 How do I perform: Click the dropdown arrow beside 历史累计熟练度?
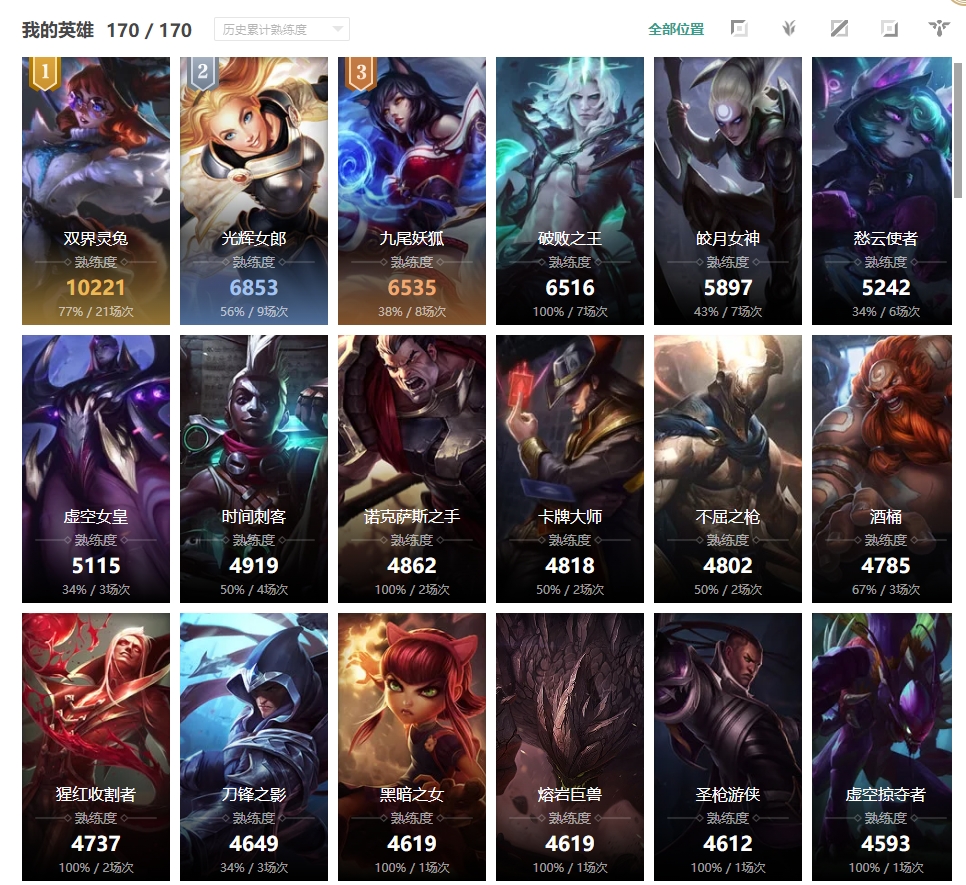(x=338, y=29)
